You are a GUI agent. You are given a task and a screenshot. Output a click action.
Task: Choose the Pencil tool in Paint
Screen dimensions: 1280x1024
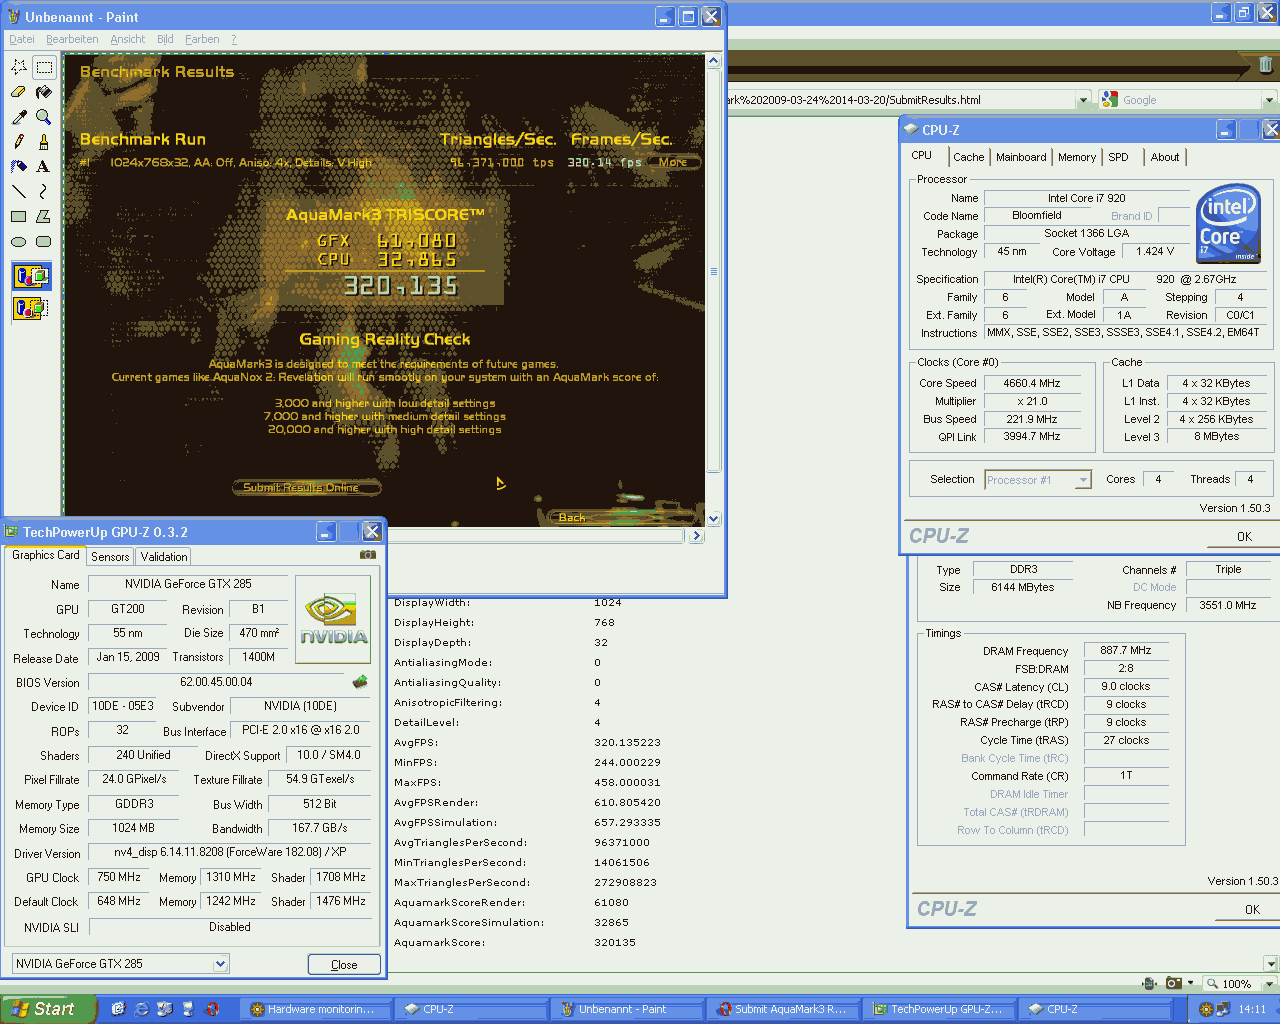click(19, 142)
